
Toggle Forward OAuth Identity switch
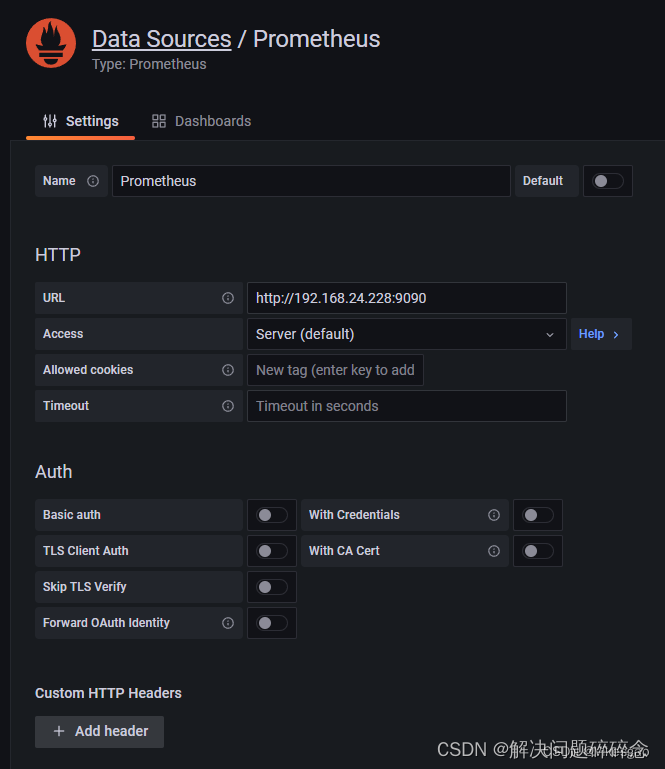pyautogui.click(x=272, y=623)
